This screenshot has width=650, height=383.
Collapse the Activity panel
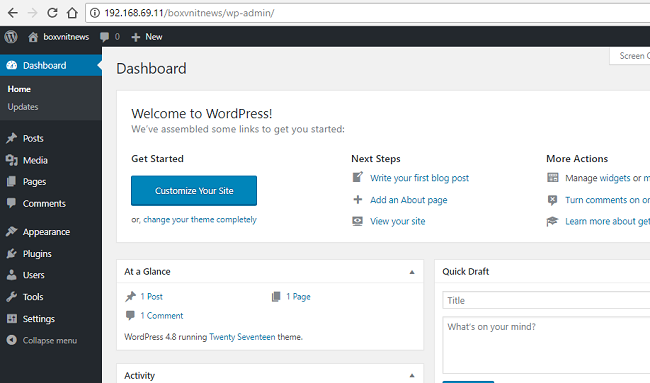412,376
